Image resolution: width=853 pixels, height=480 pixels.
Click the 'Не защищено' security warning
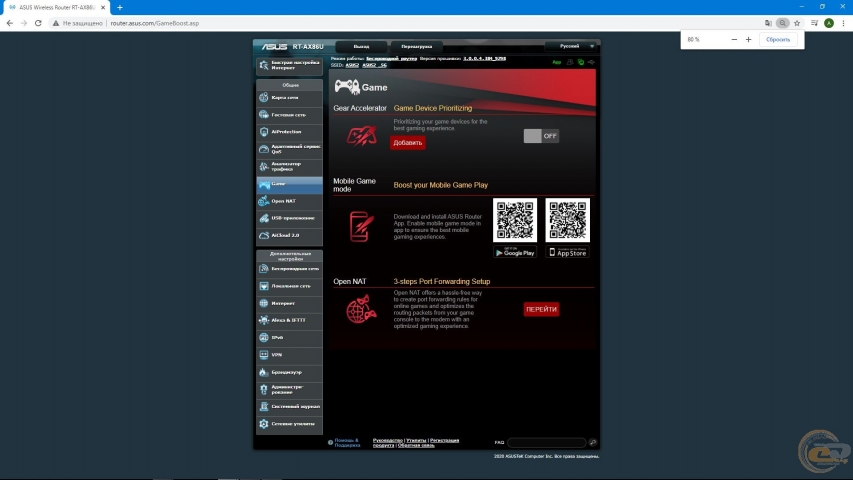[77, 23]
